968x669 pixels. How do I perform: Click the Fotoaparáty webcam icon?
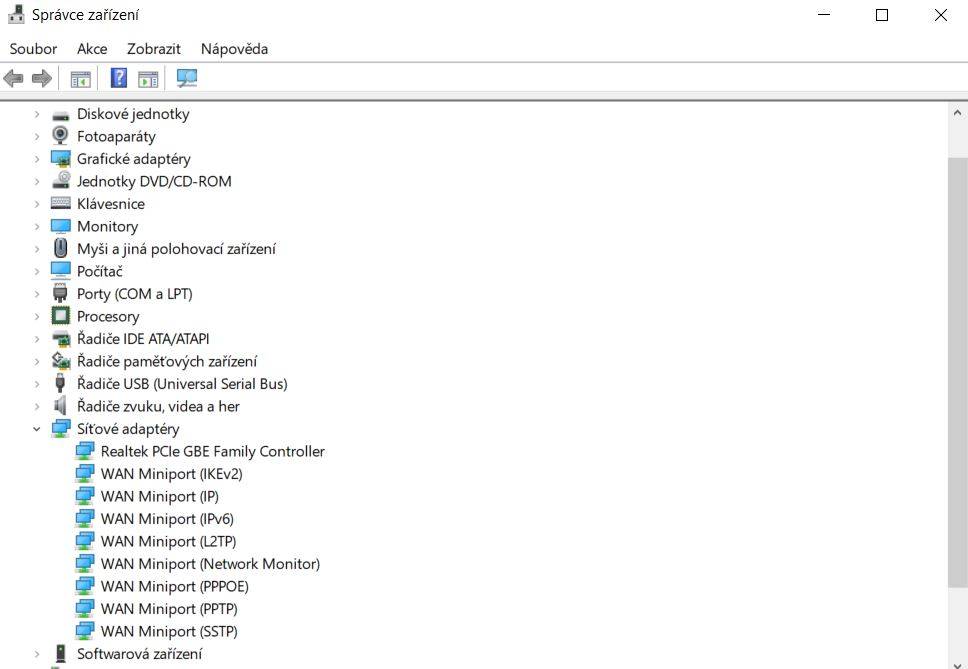[x=60, y=136]
